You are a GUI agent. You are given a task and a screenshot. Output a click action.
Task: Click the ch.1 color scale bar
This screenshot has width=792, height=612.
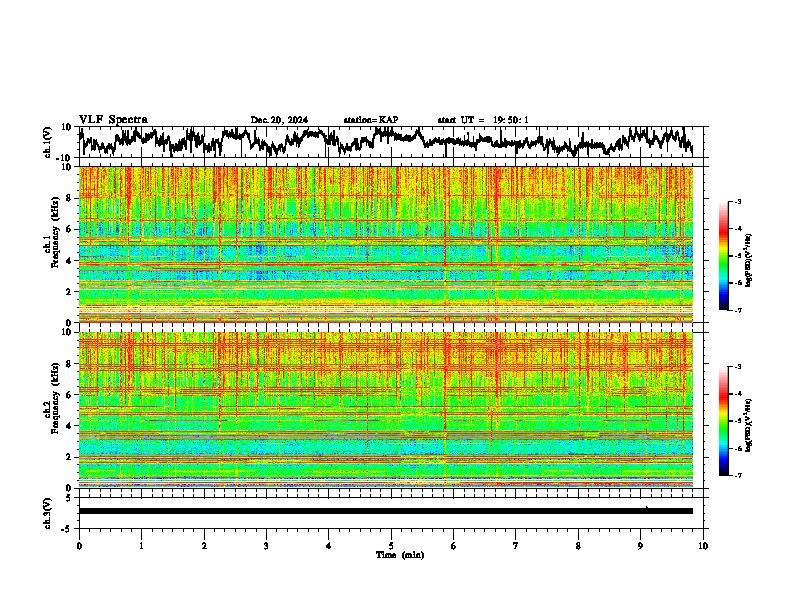pyautogui.click(x=723, y=256)
